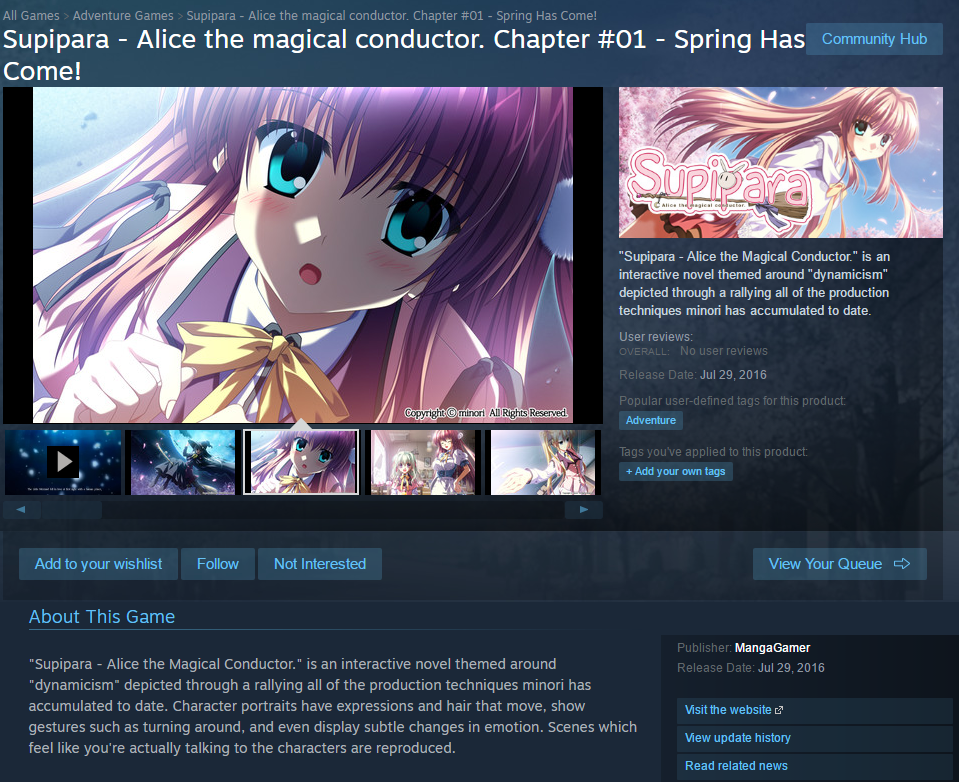
Task: Select the Adventure tag
Action: click(x=651, y=420)
